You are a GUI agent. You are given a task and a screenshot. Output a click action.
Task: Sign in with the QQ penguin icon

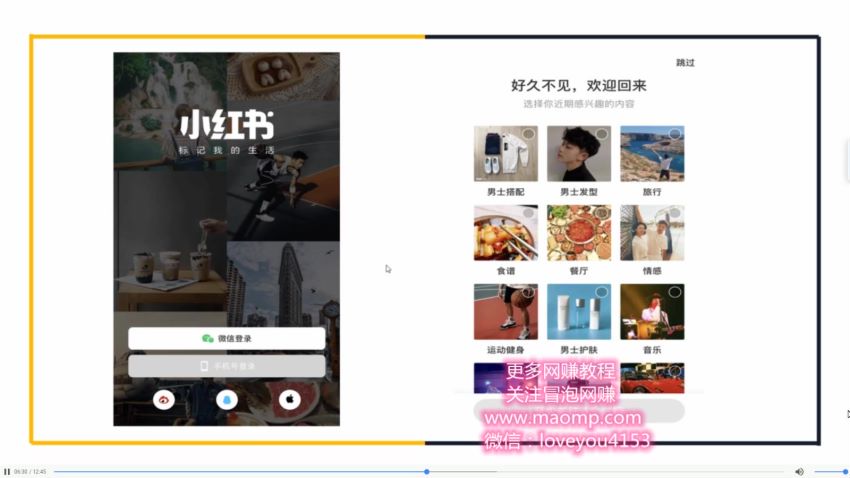point(227,400)
